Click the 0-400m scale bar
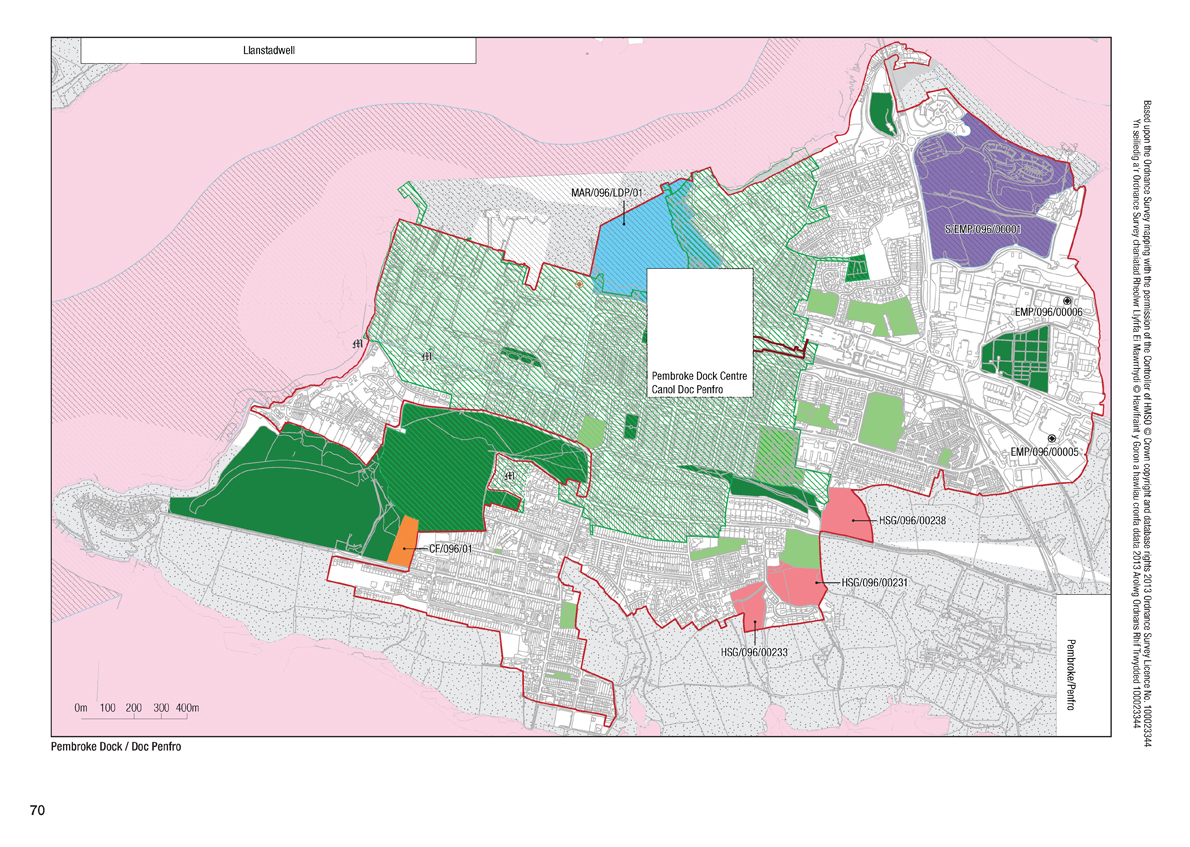The width and height of the screenshot is (1190, 847). pos(135,707)
